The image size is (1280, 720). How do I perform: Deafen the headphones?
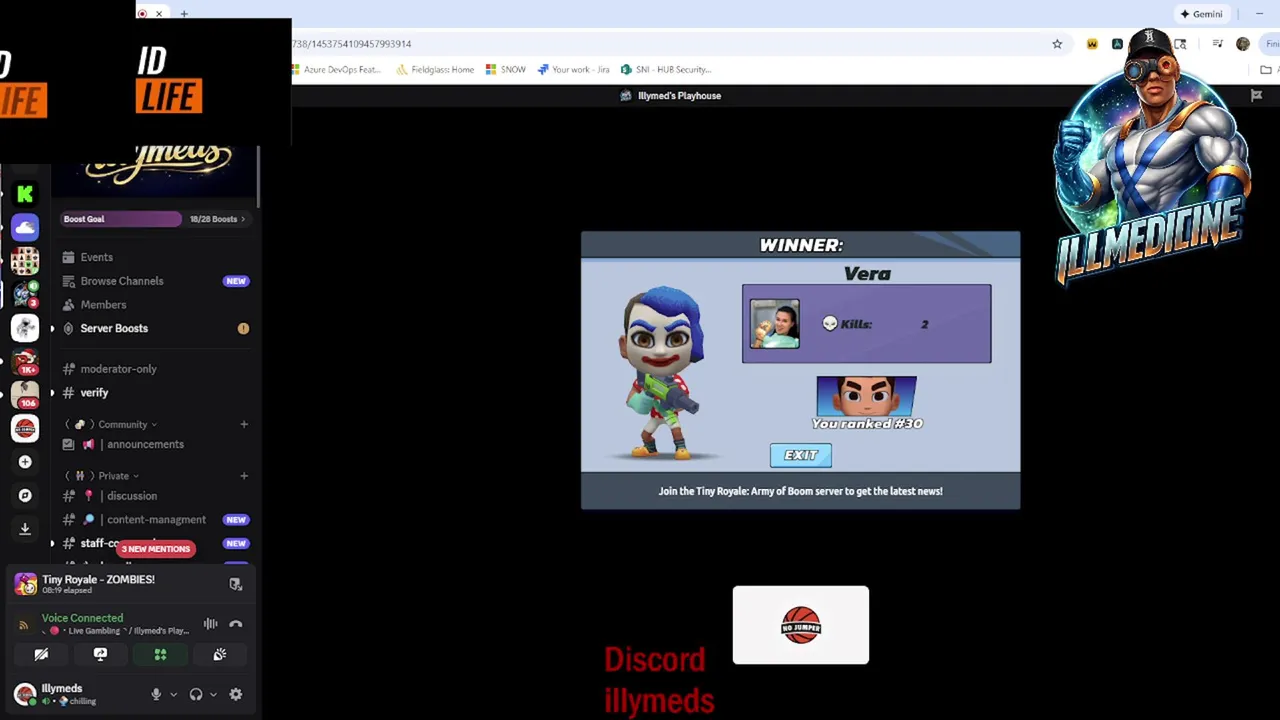tap(196, 694)
